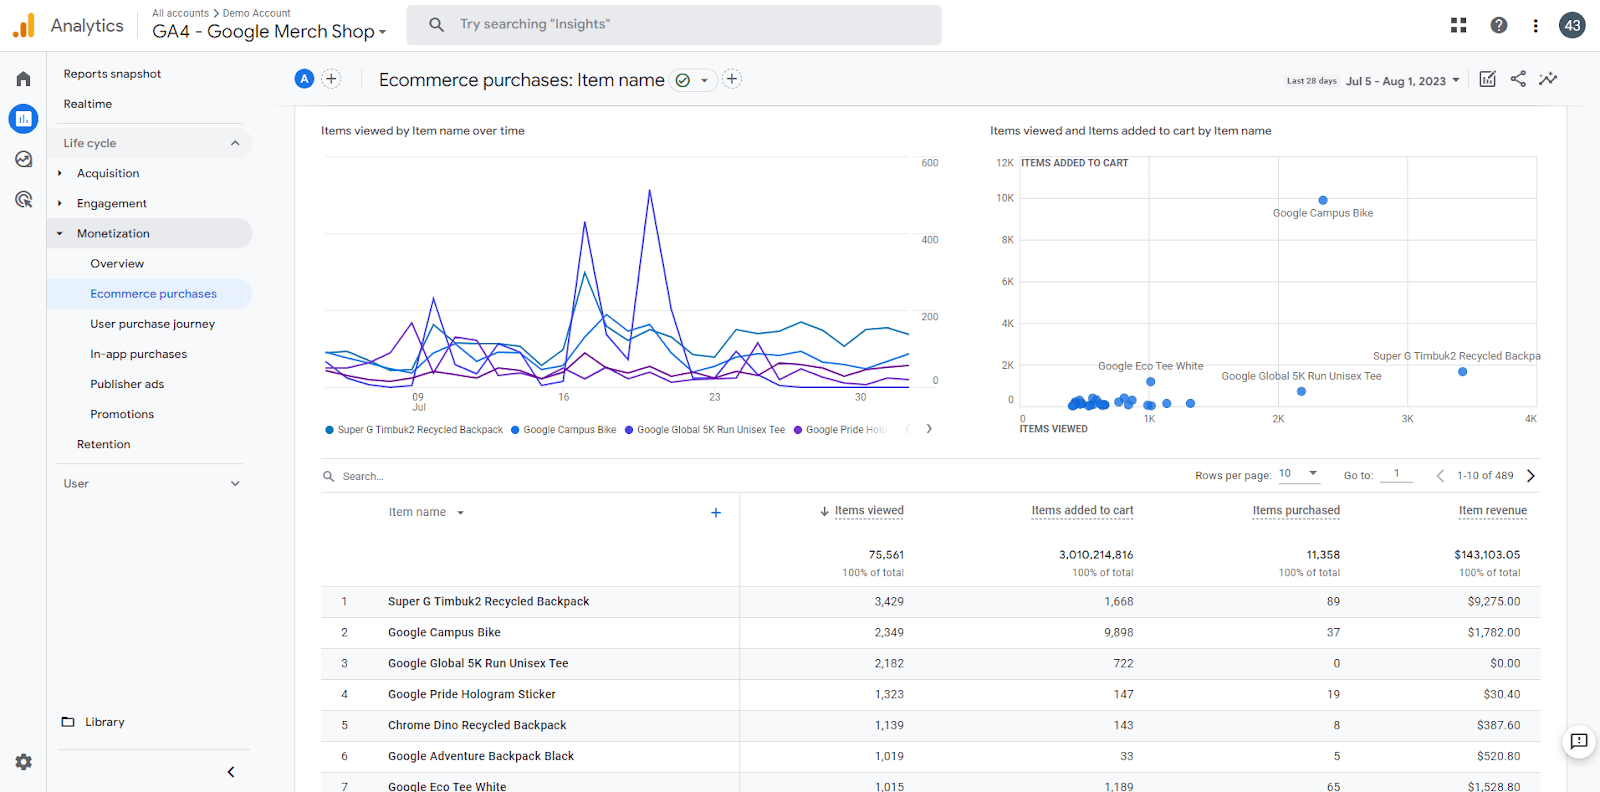Sort by Items purchased column
Screen dimensions: 1600x792
(1296, 511)
